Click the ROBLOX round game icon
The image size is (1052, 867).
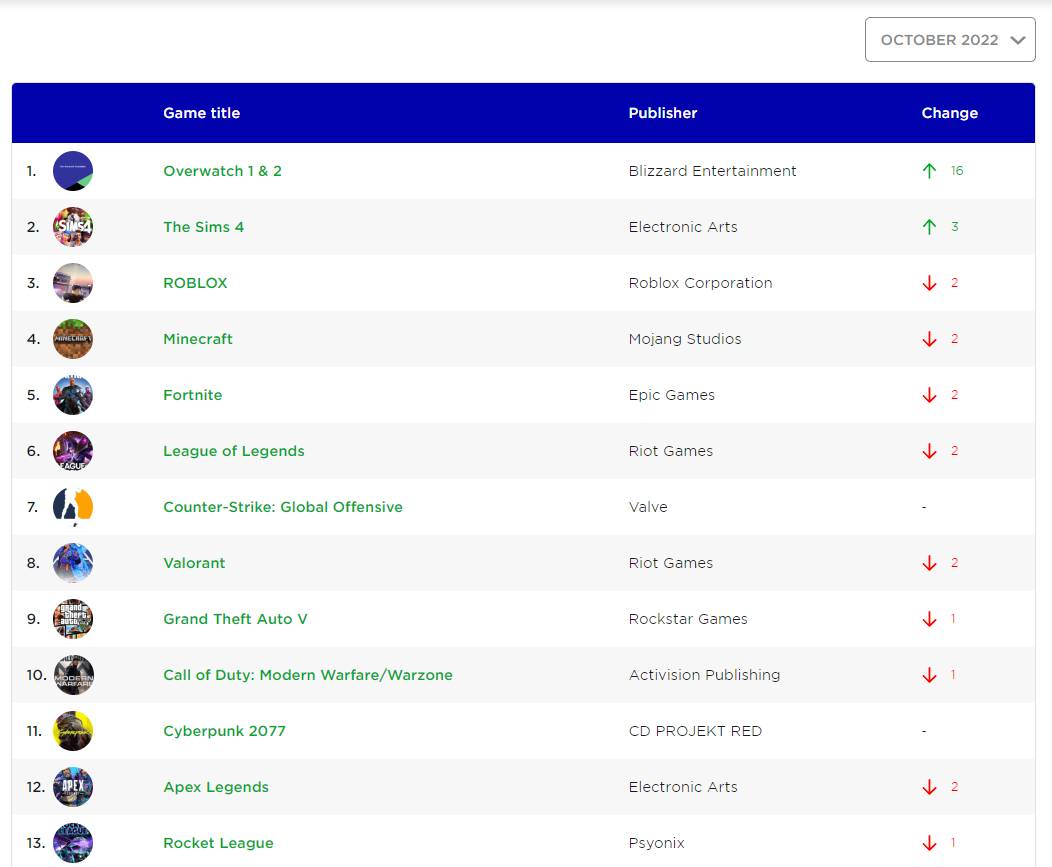pyautogui.click(x=73, y=283)
